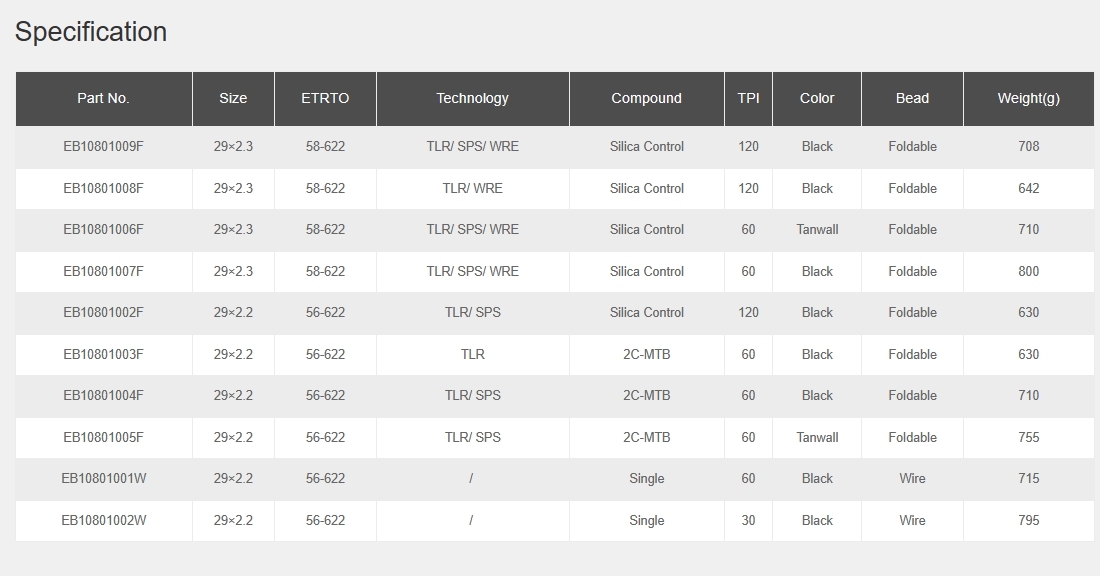Click the Color column header

coord(817,99)
